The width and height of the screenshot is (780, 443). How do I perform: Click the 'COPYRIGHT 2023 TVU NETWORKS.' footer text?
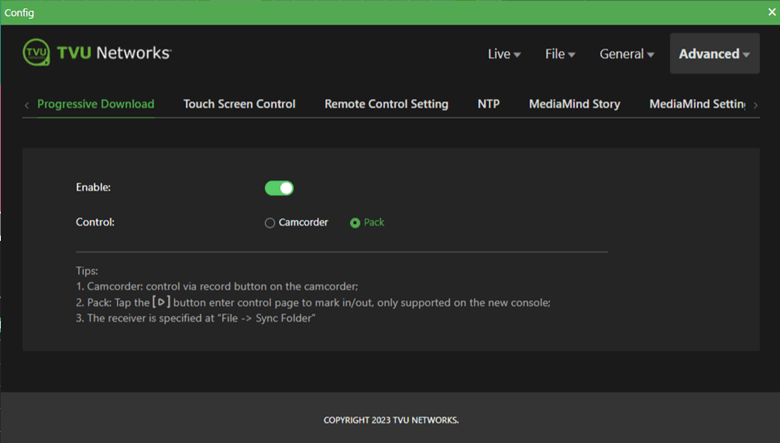391,420
